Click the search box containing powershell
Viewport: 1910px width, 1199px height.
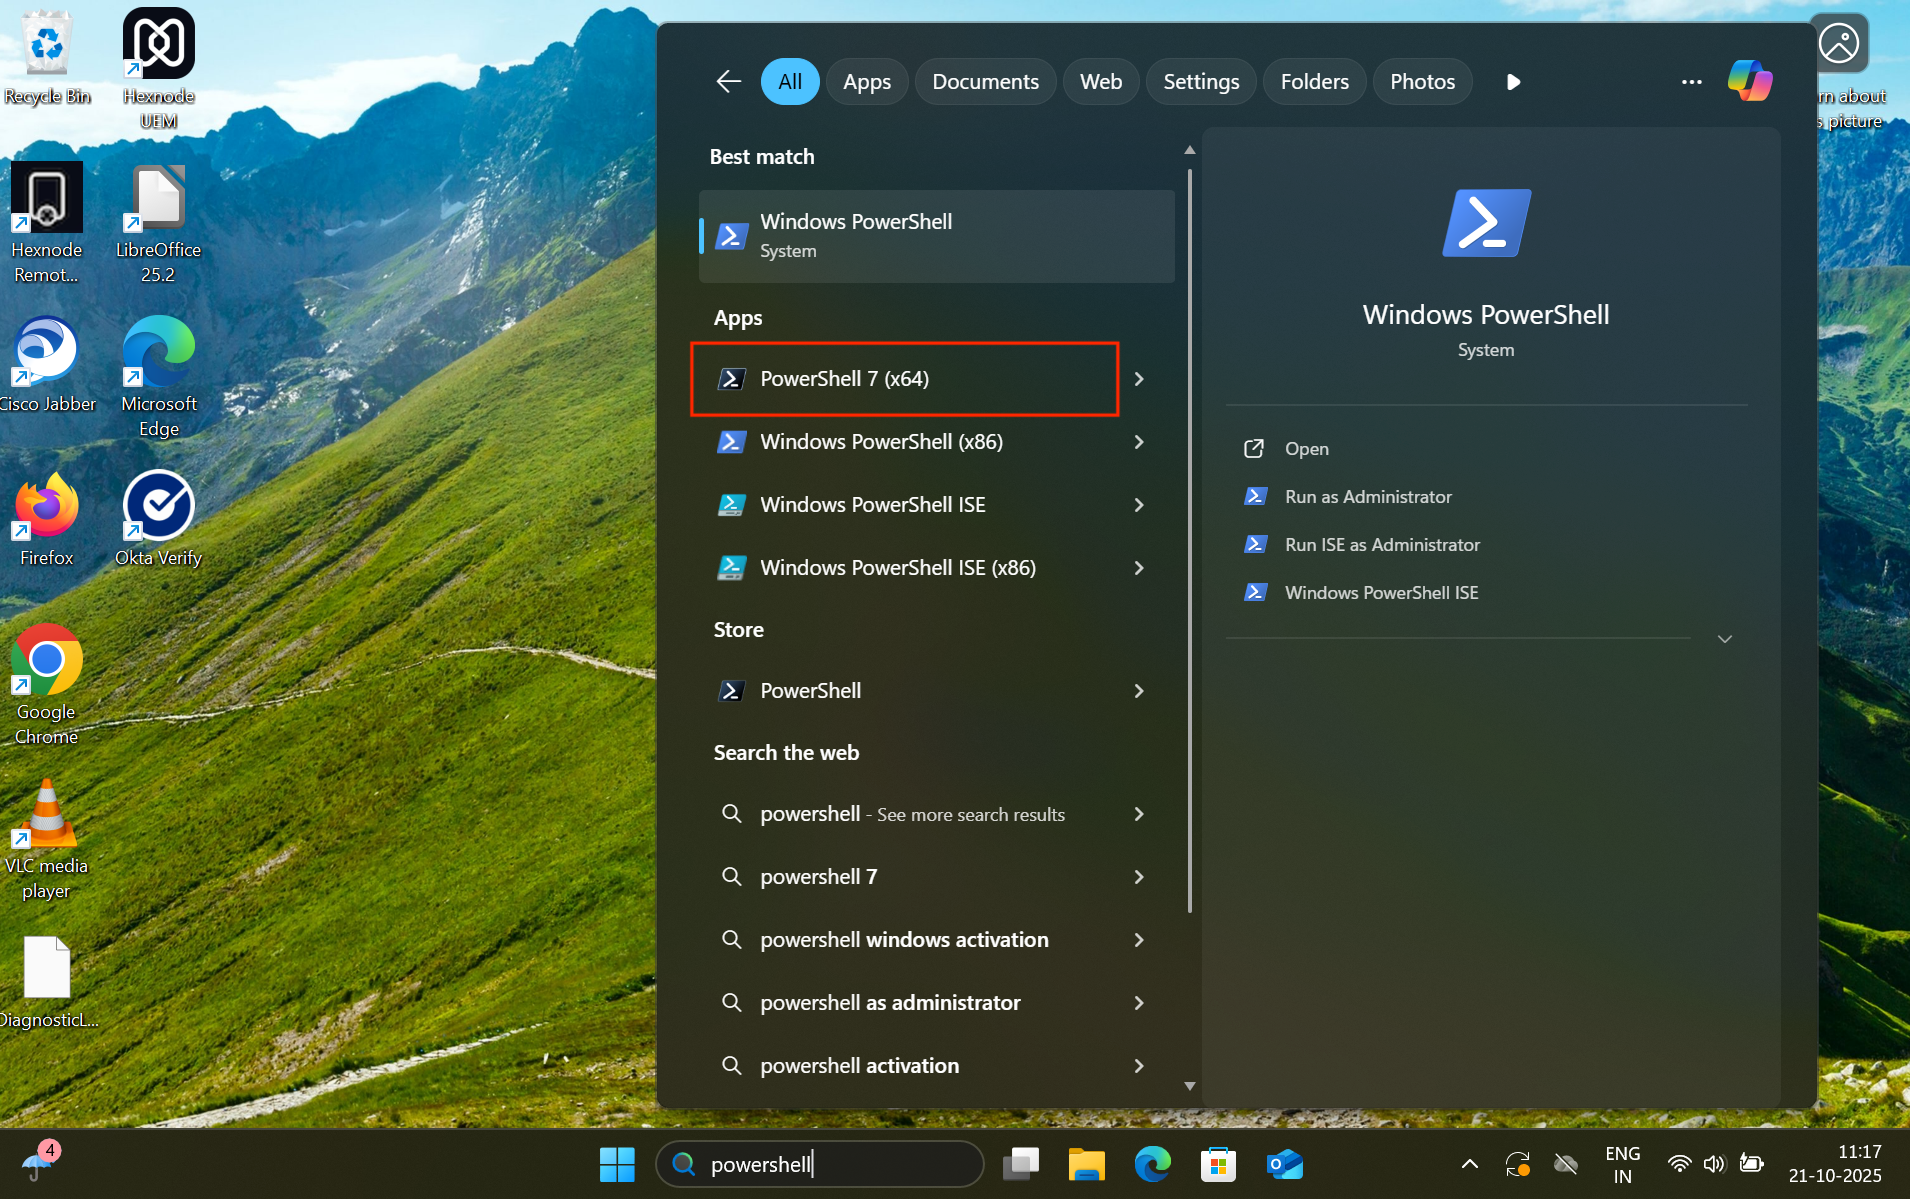(820, 1164)
